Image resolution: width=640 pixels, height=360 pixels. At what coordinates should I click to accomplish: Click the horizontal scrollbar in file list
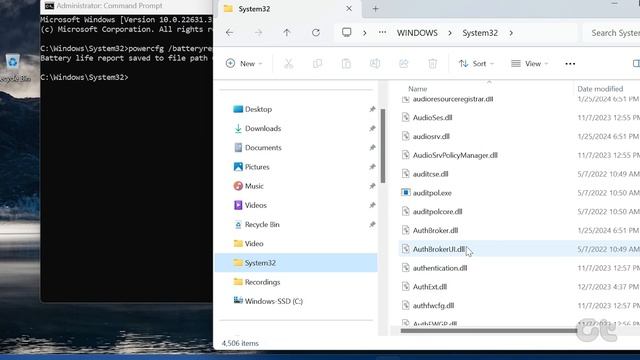489,331
